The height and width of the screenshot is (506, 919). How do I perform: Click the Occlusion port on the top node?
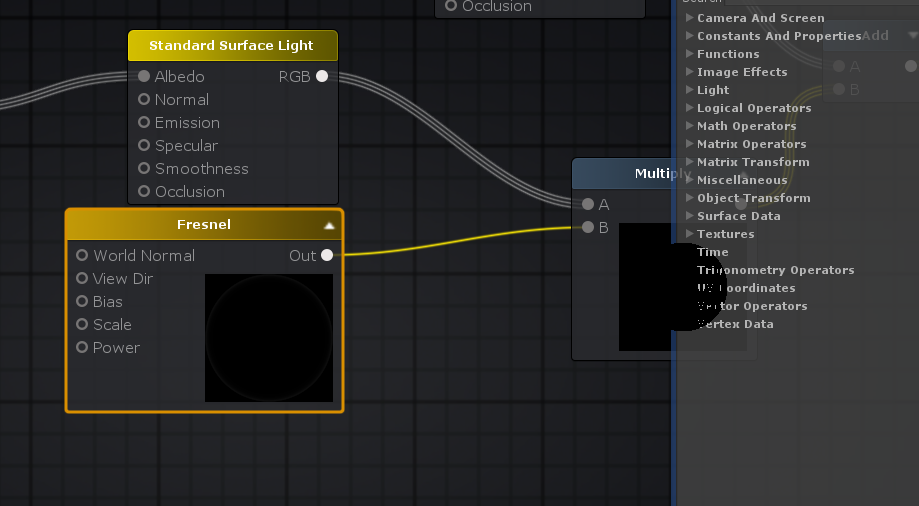coord(451,5)
